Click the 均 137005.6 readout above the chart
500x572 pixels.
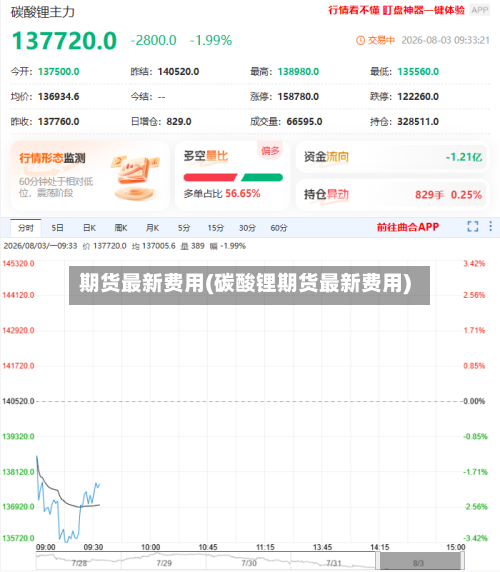(x=154, y=246)
